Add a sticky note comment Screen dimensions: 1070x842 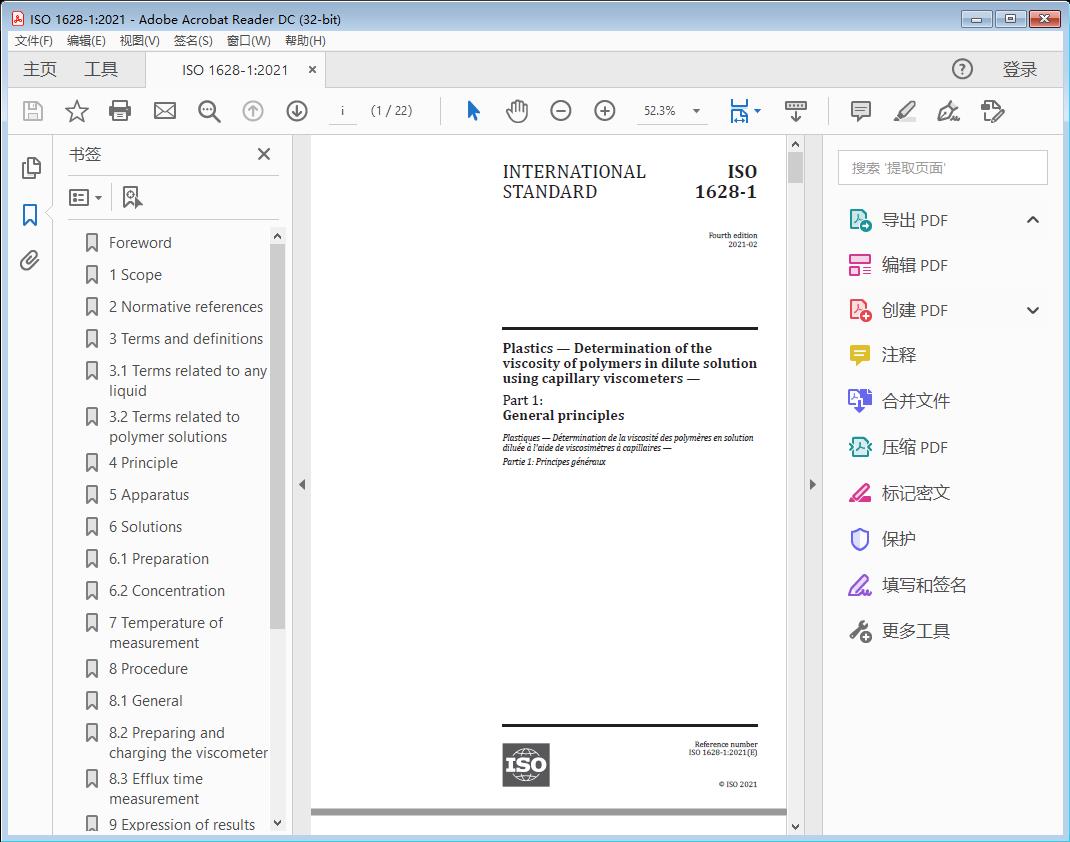tap(860, 111)
